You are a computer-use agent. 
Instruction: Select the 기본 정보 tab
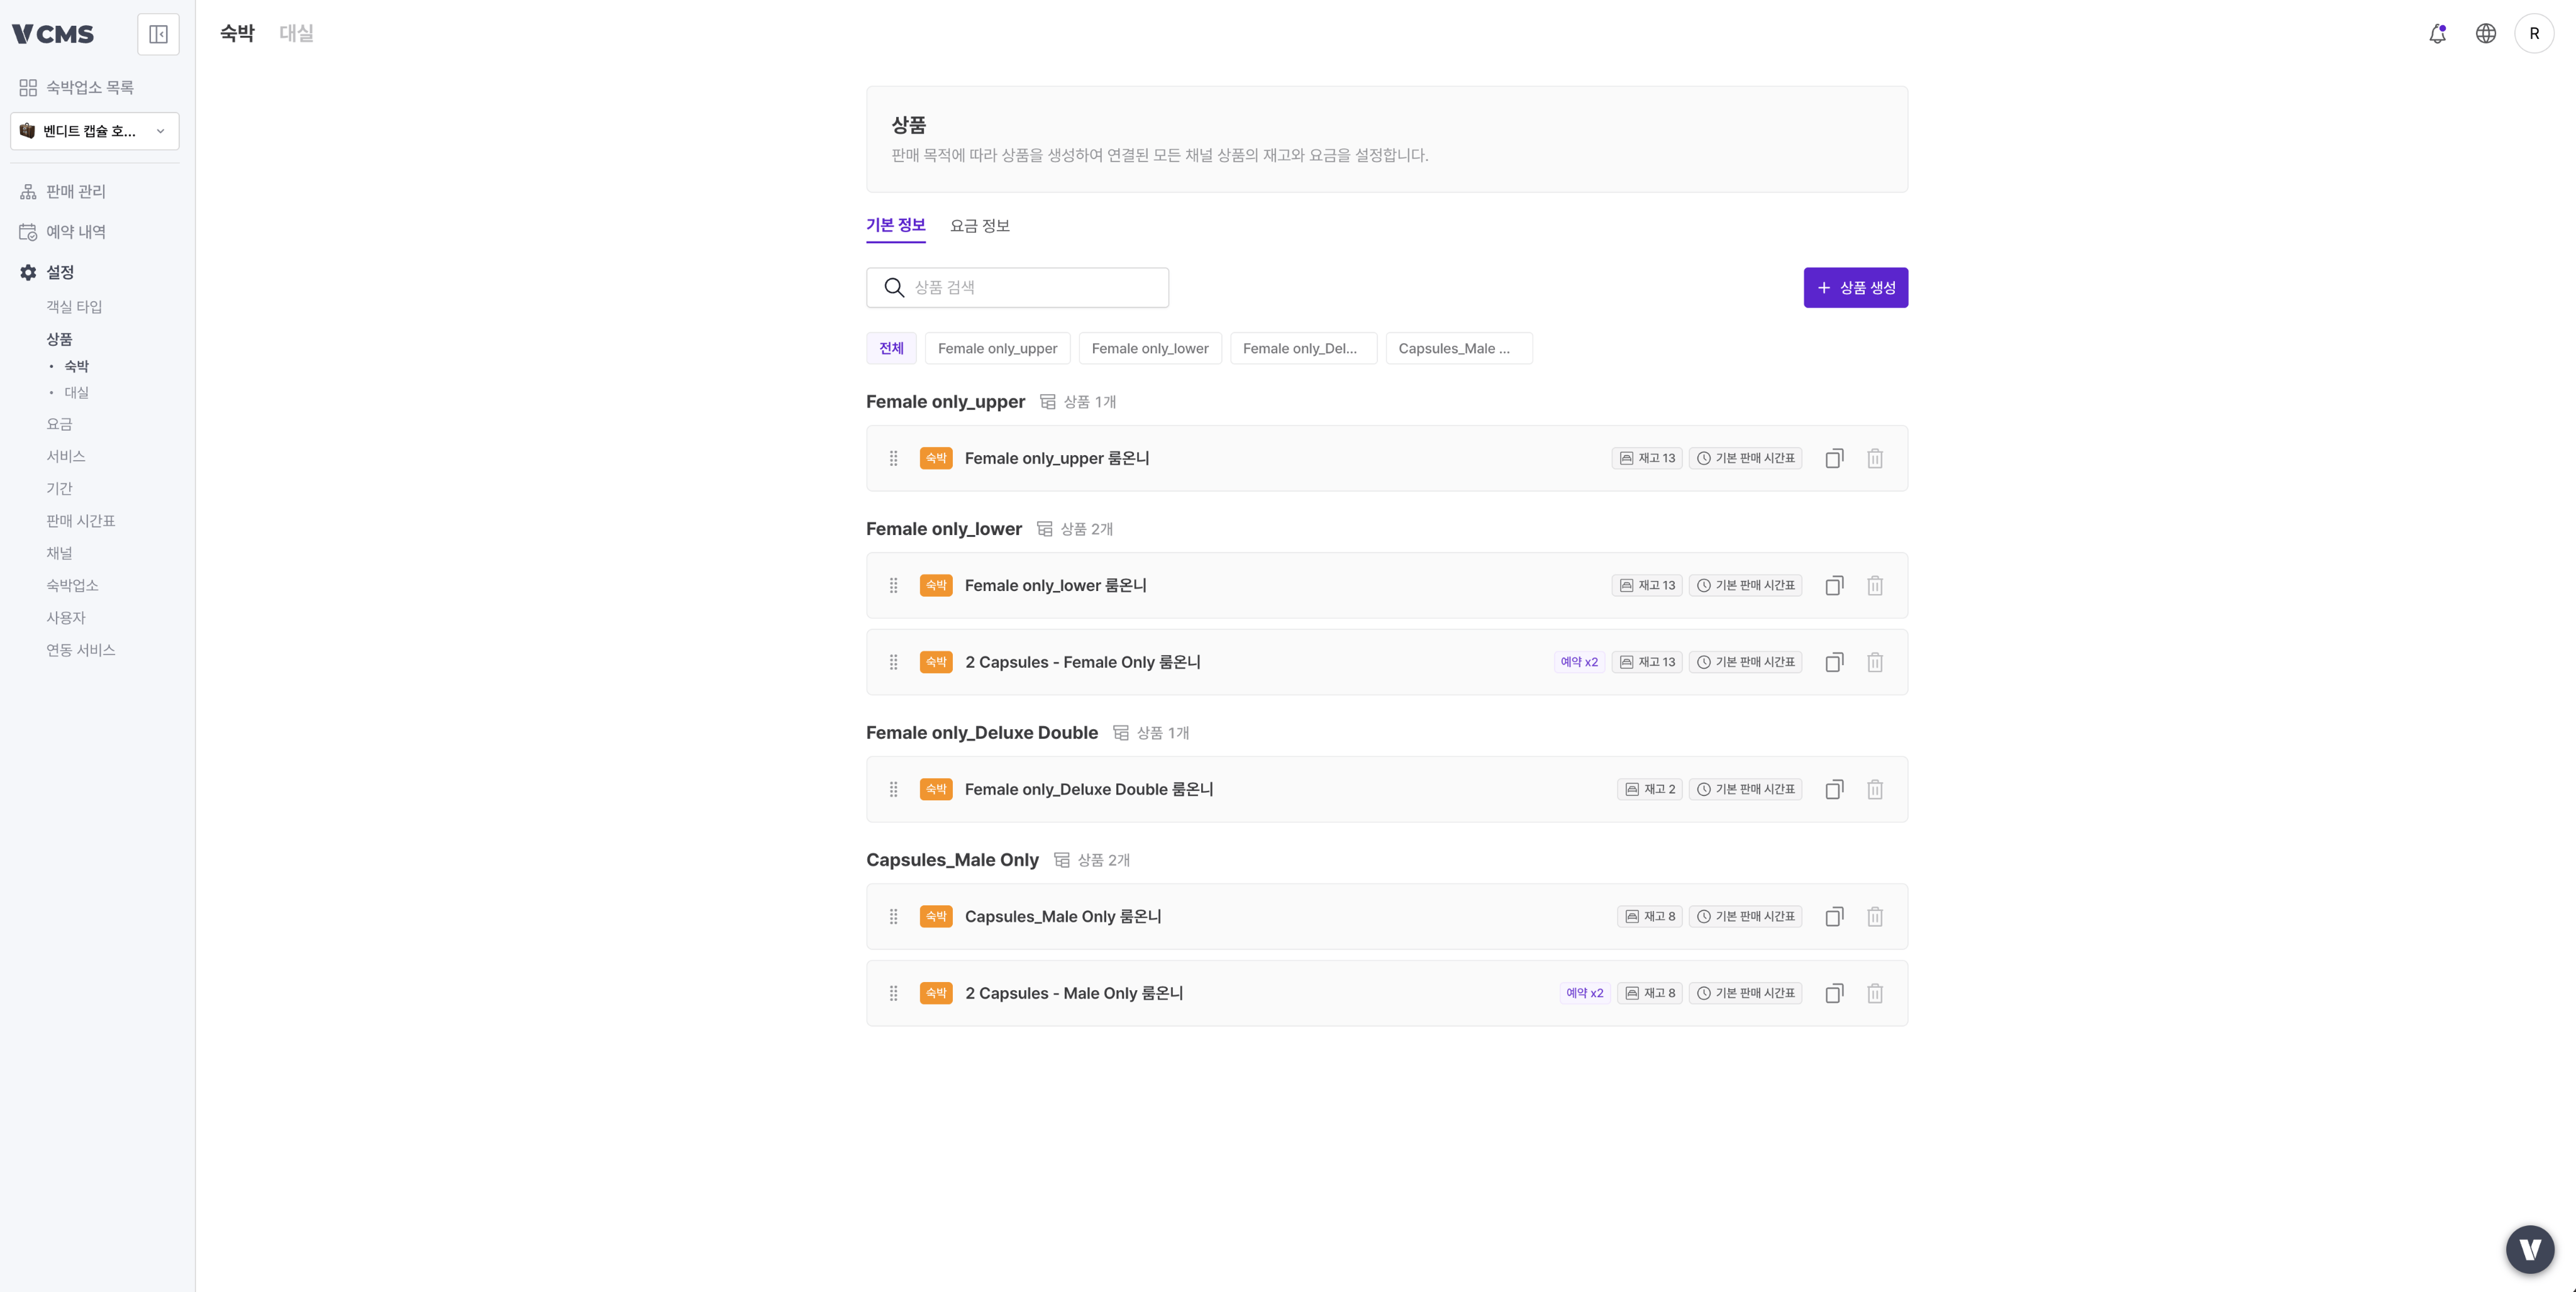(x=895, y=225)
